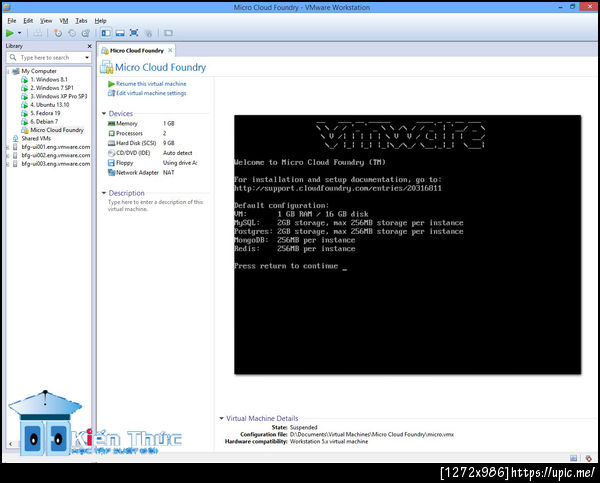This screenshot has height=483, width=600.
Task: Open the File menu
Action: (x=12, y=21)
